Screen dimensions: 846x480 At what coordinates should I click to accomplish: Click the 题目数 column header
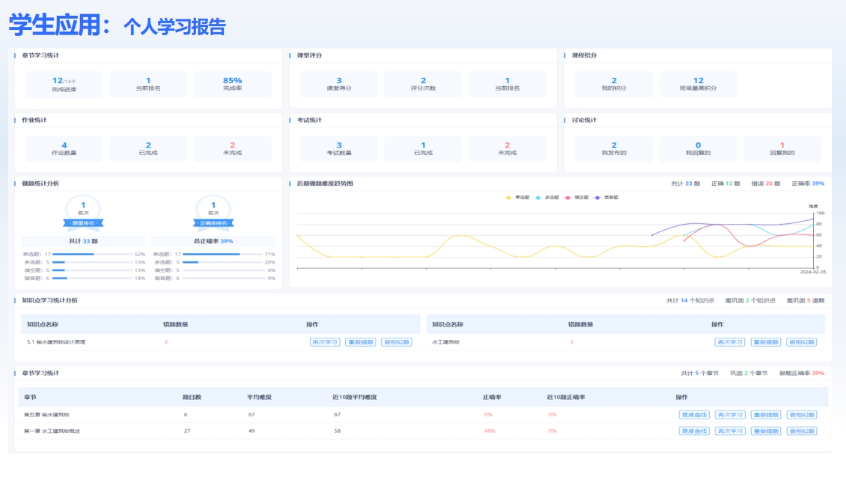192,397
